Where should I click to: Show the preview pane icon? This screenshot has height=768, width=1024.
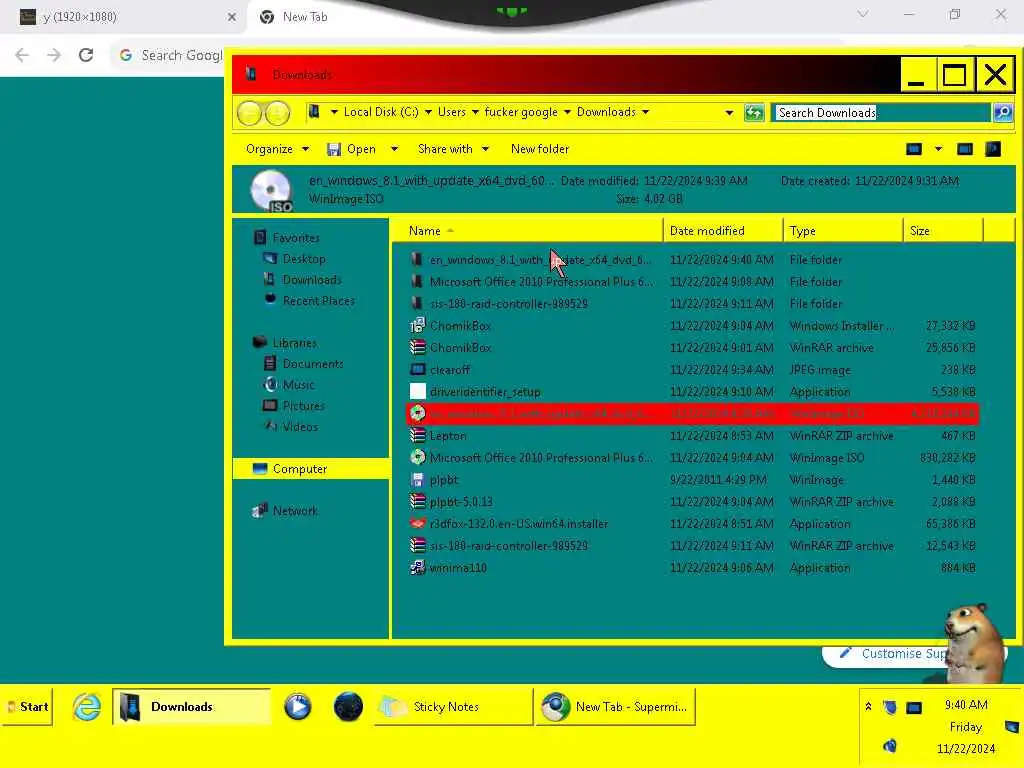965,149
